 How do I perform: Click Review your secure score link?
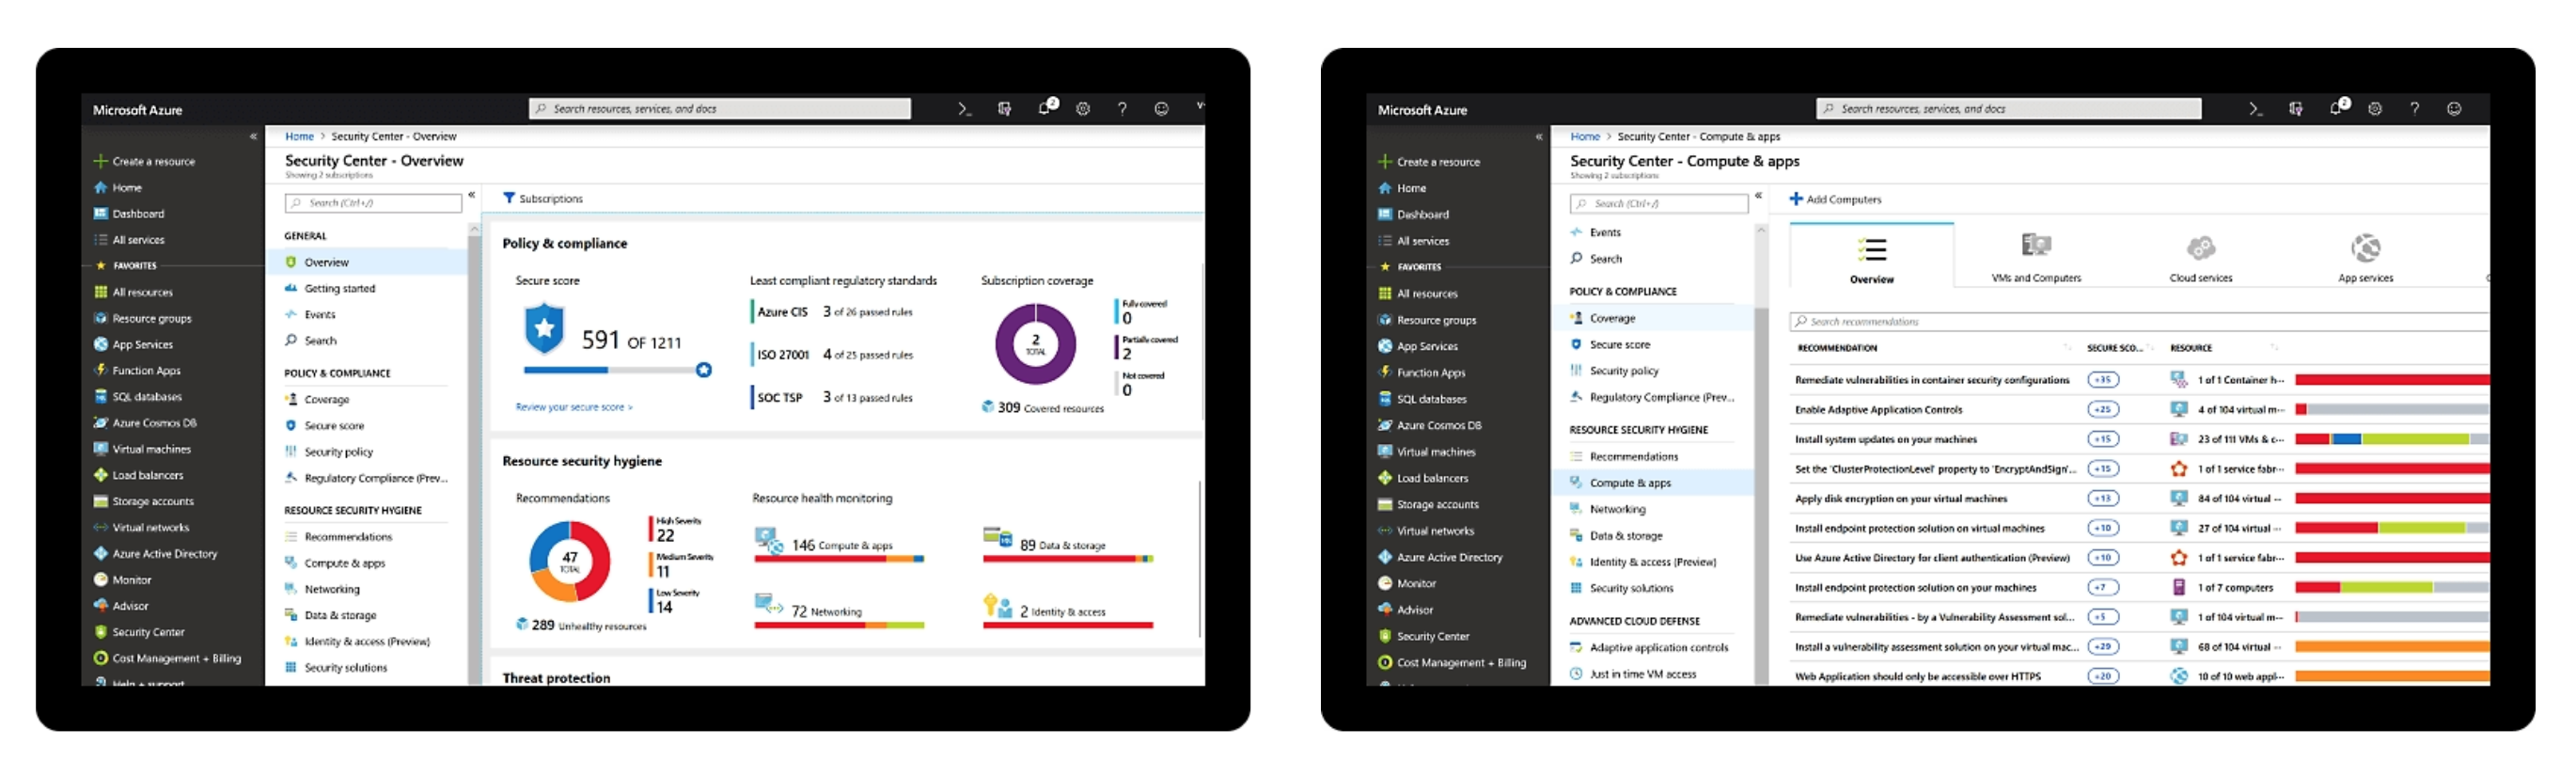point(574,407)
